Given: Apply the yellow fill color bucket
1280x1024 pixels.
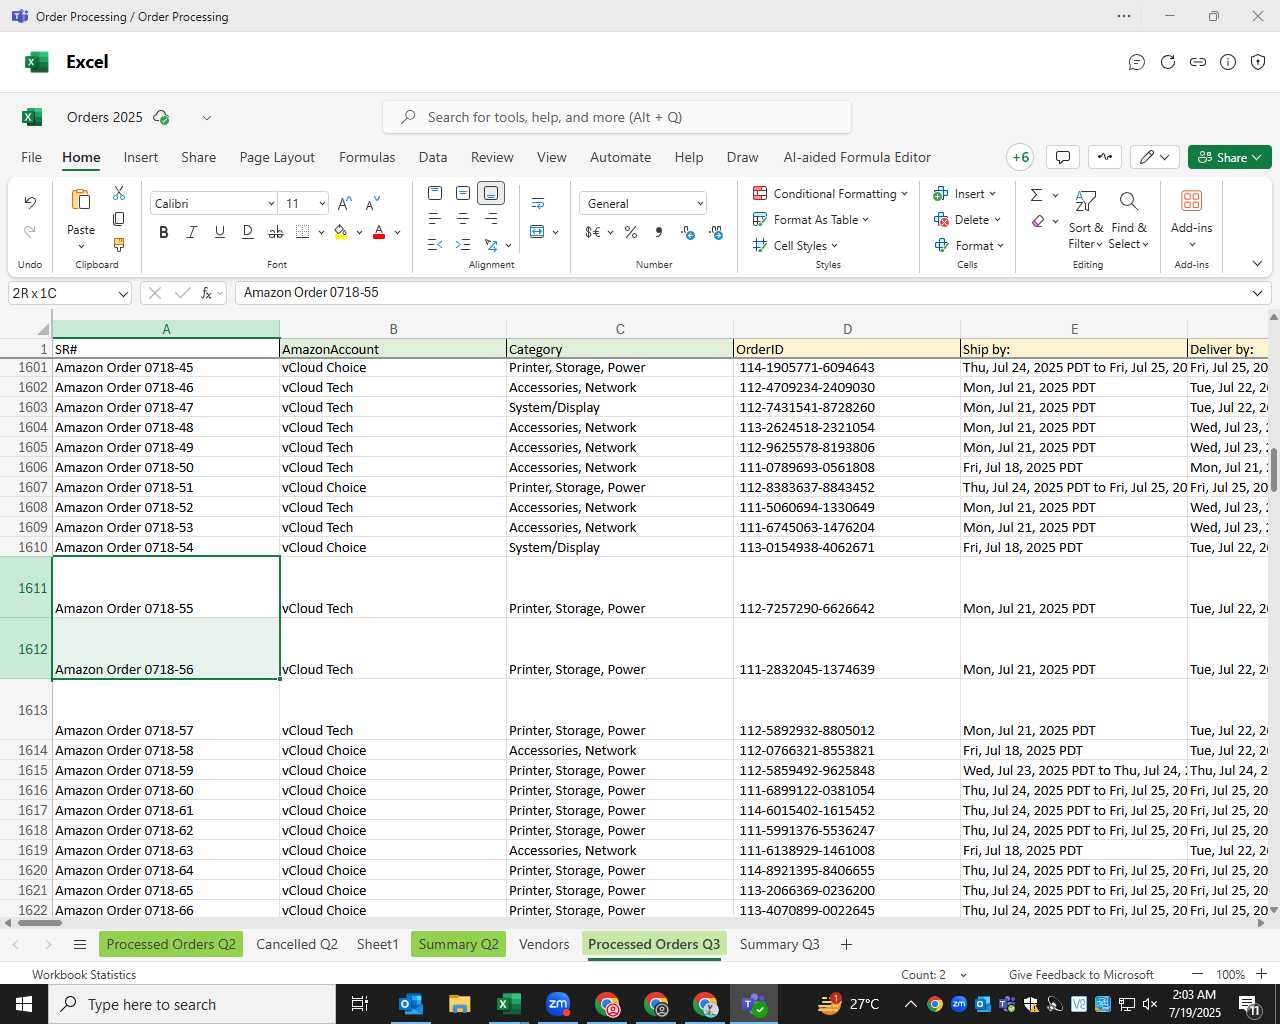Looking at the screenshot, I should point(341,232).
